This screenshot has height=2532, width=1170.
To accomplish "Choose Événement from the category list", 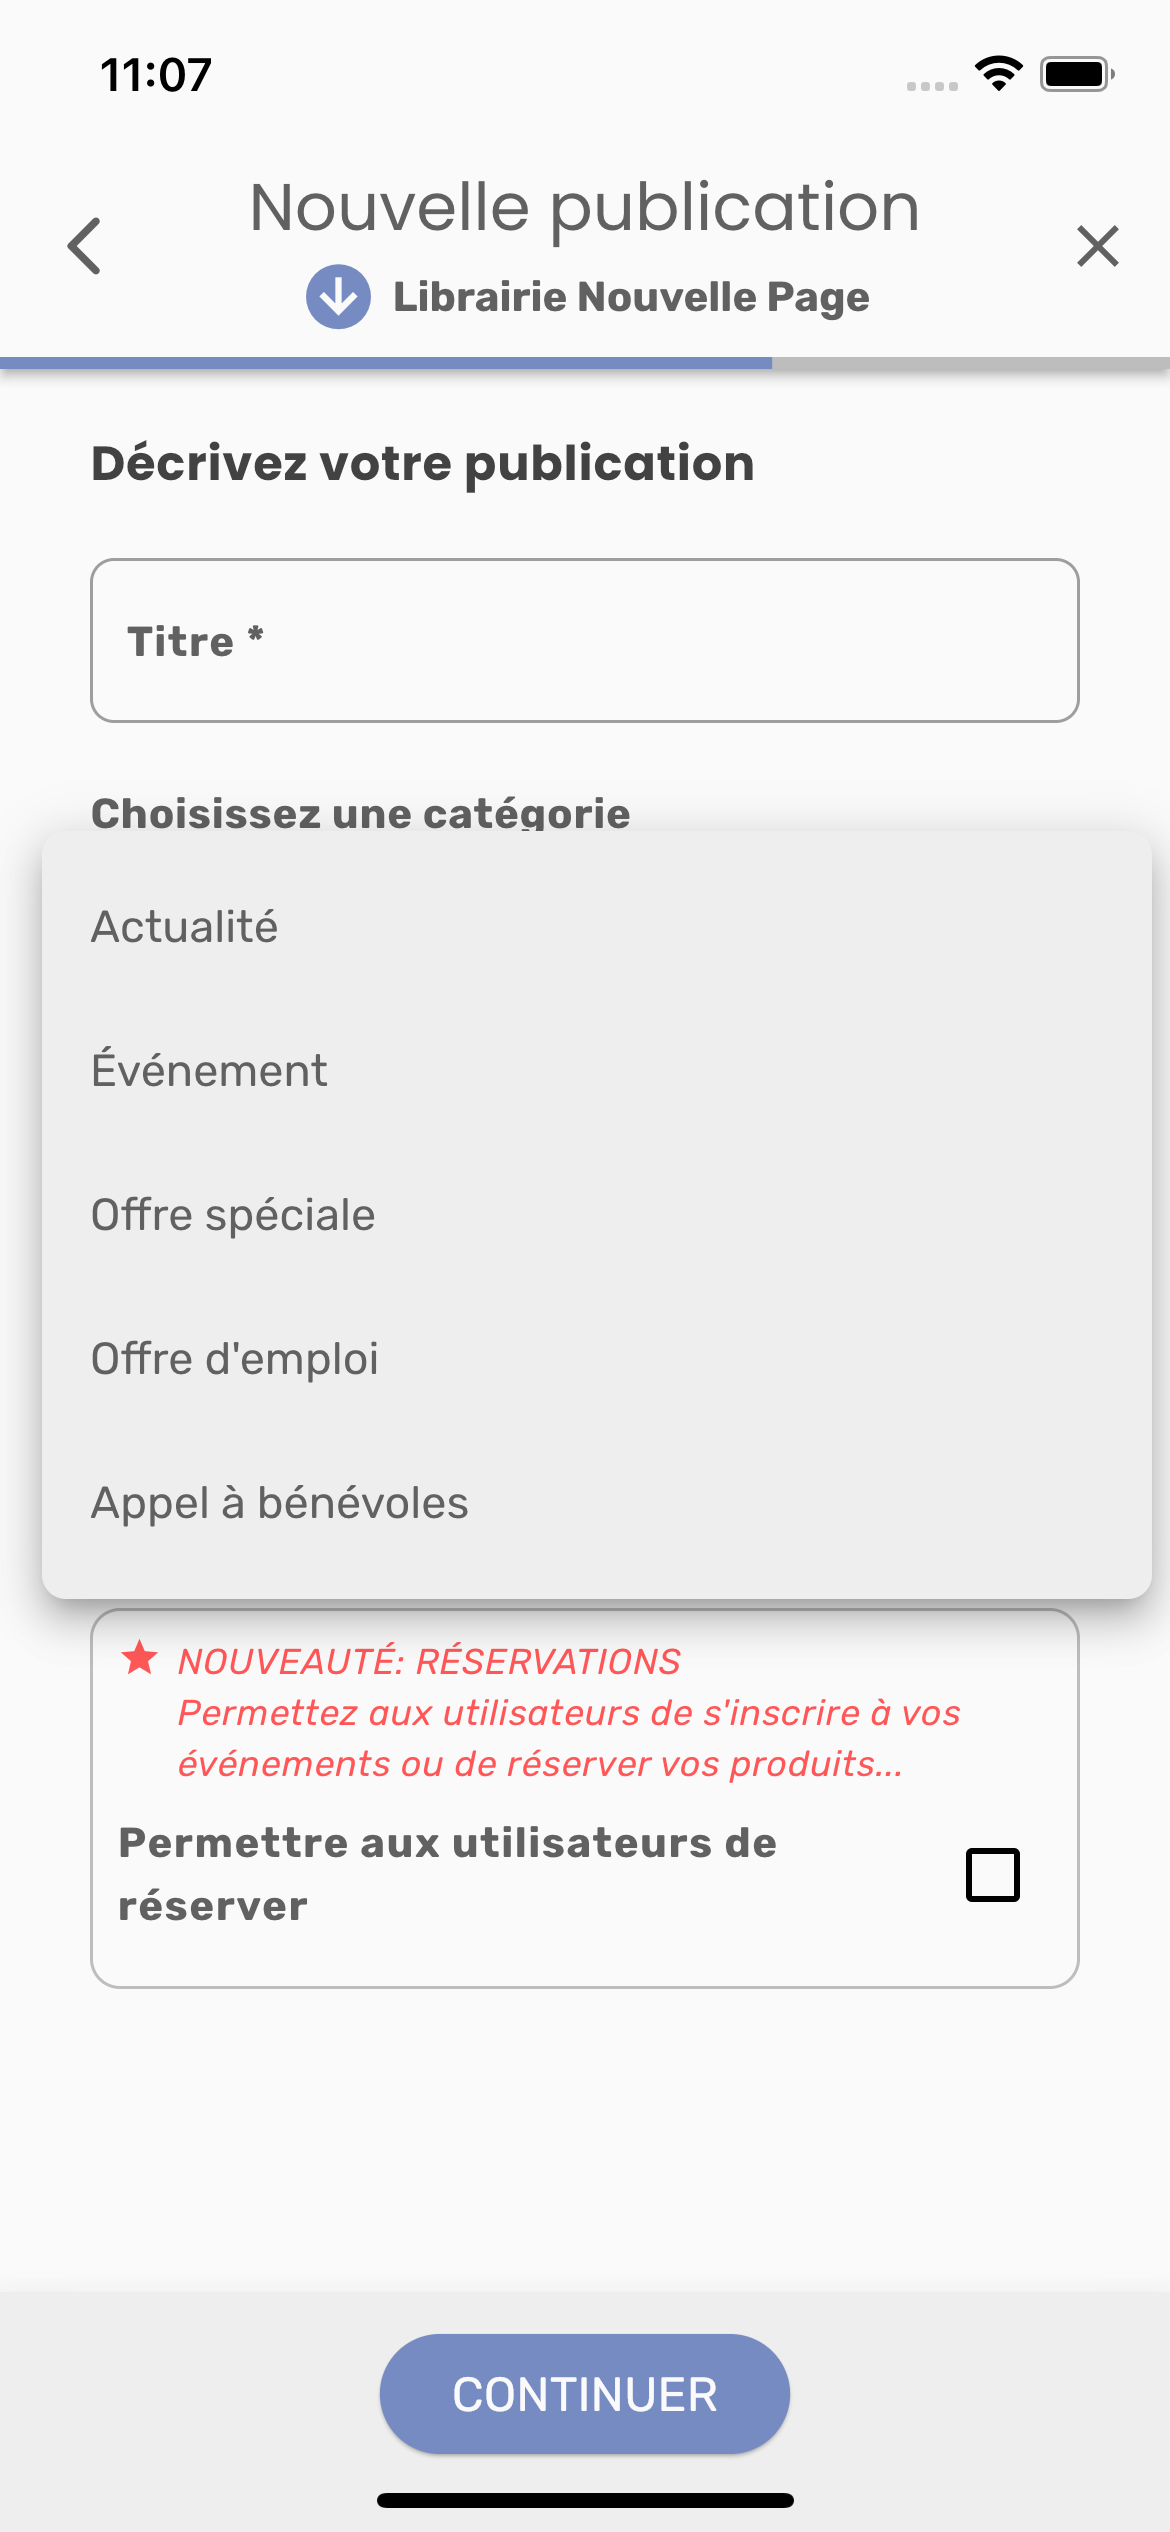I will coord(209,1071).
